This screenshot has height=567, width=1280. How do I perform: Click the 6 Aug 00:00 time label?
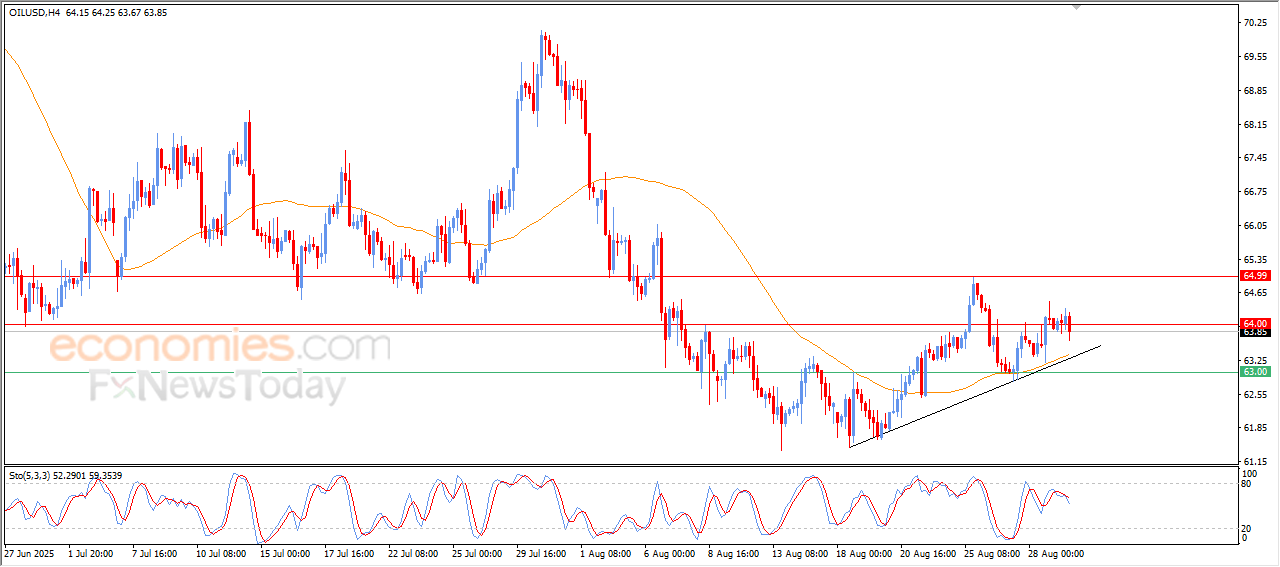click(x=670, y=553)
